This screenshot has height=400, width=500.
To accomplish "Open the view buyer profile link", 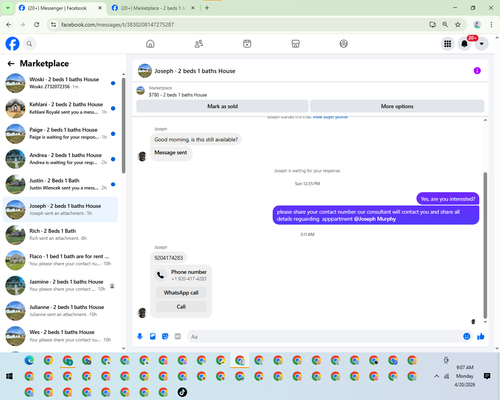I will [330, 117].
